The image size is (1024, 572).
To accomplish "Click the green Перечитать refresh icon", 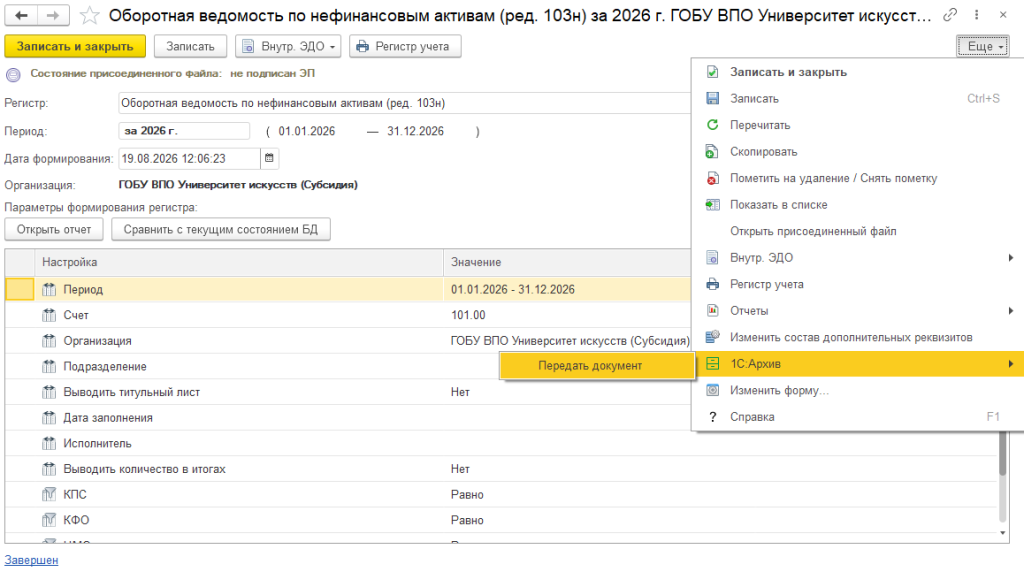I will tap(712, 125).
